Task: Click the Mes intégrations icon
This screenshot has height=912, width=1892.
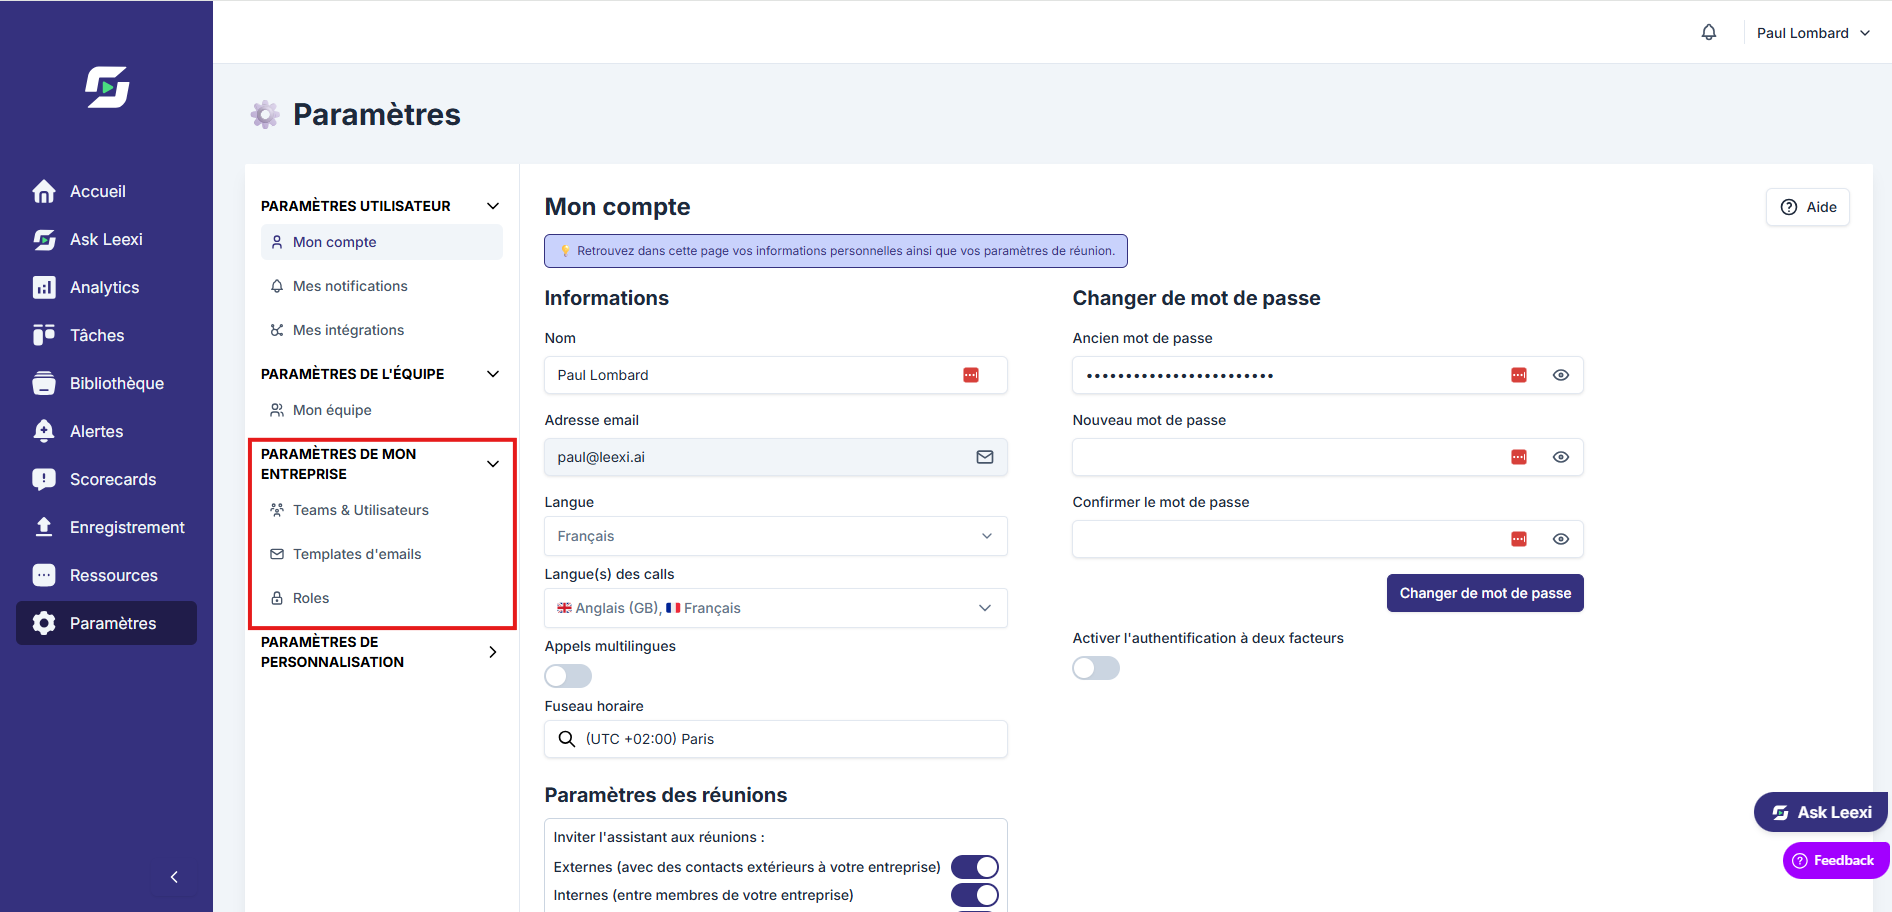Action: 277,330
